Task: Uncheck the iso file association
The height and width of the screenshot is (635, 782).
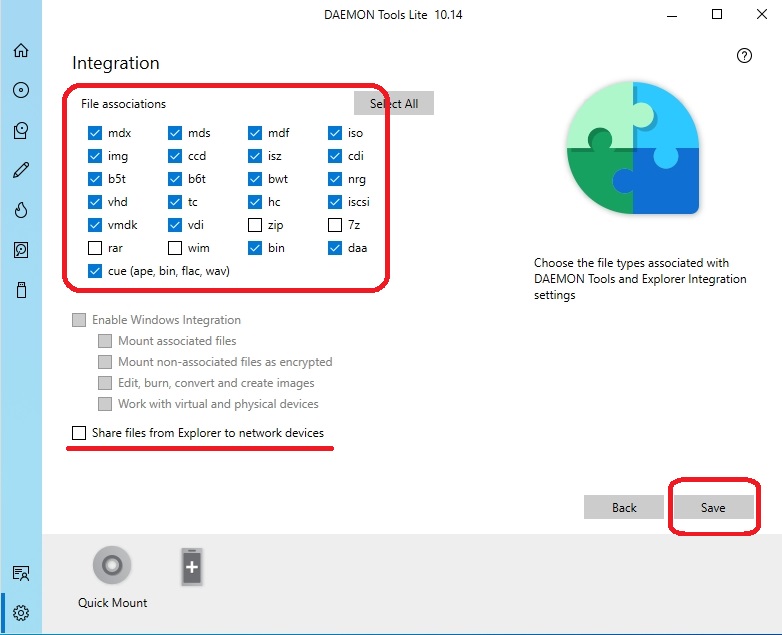Action: pyautogui.click(x=335, y=133)
